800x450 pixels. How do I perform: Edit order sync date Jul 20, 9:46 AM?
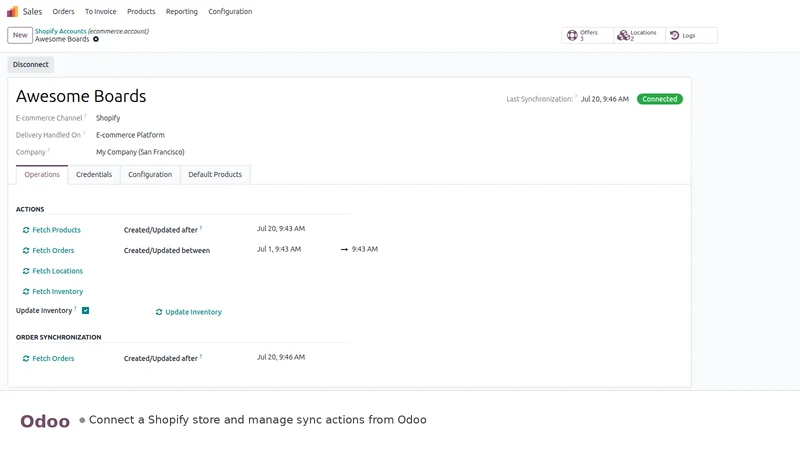[281, 357]
